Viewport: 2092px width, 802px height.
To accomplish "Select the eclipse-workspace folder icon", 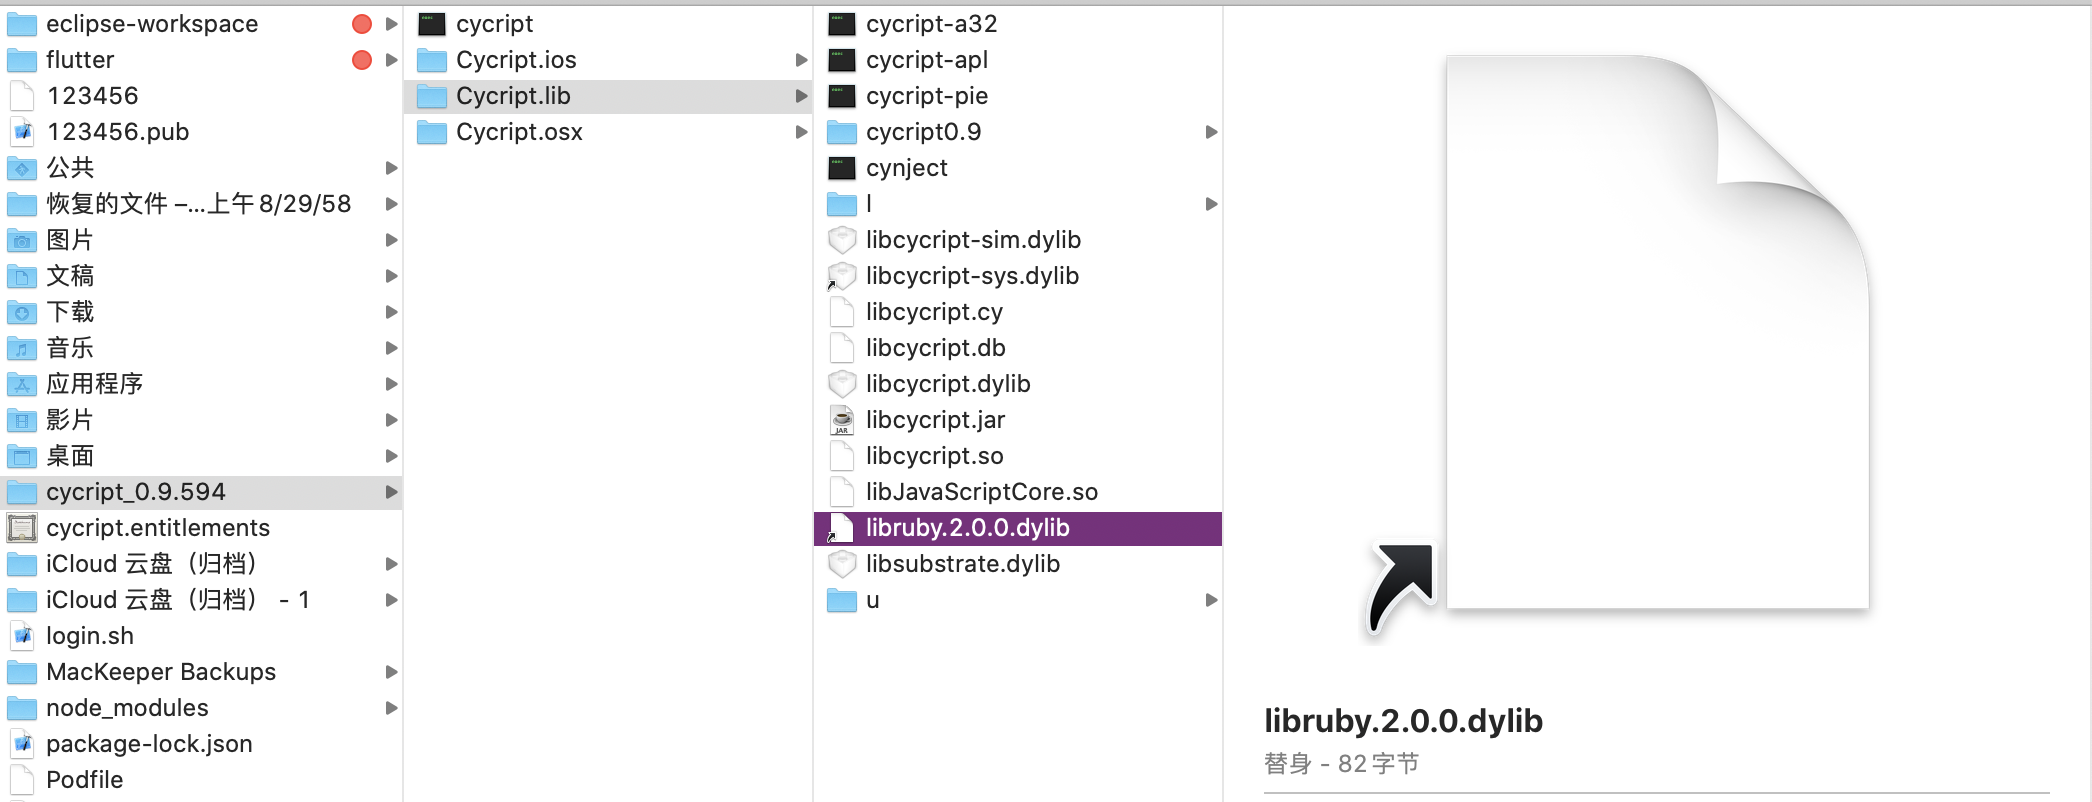I will tap(22, 24).
